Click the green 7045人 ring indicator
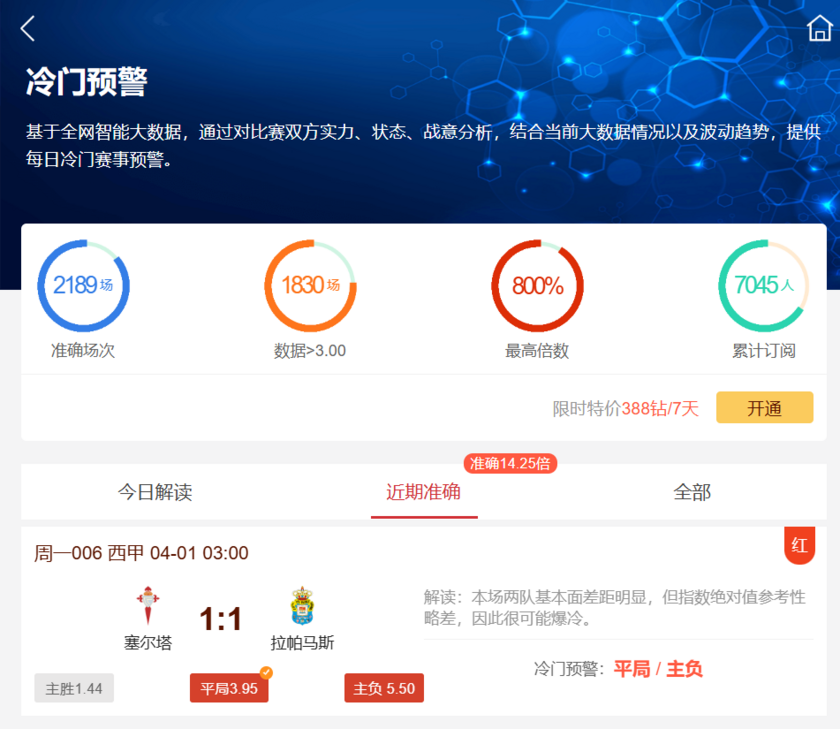The image size is (840, 729). click(764, 286)
